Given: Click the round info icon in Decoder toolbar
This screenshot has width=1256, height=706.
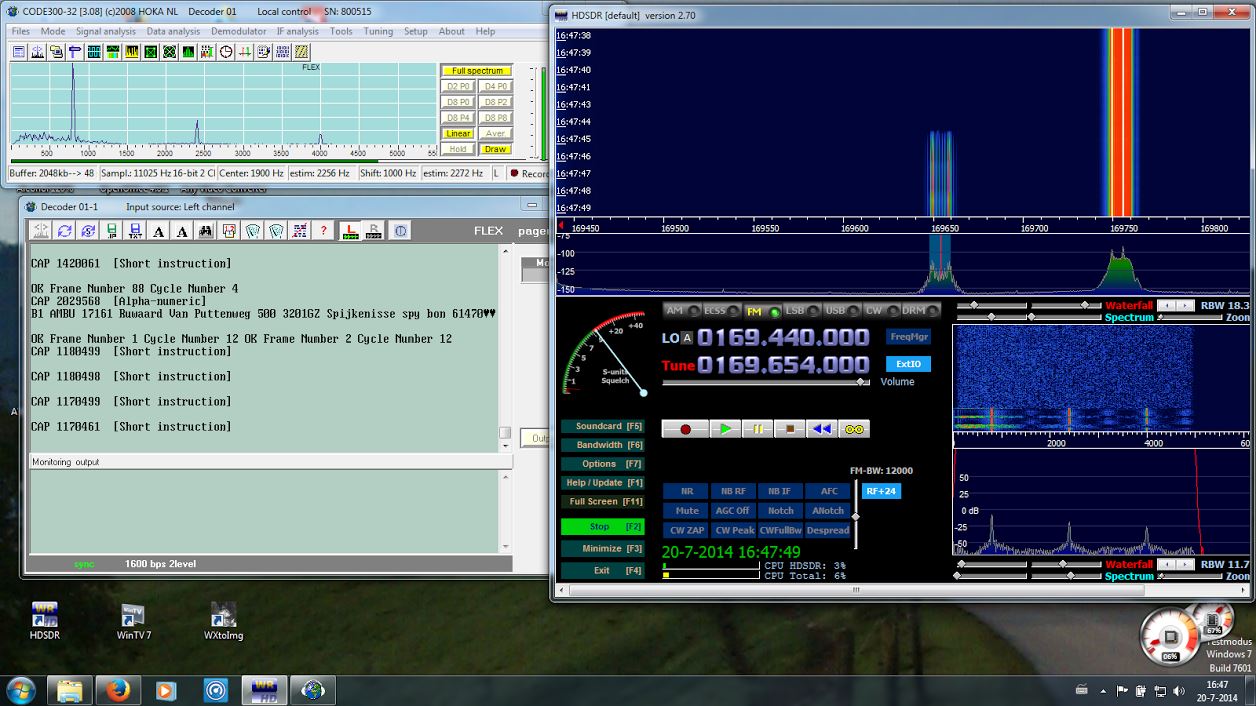Looking at the screenshot, I should 400,231.
